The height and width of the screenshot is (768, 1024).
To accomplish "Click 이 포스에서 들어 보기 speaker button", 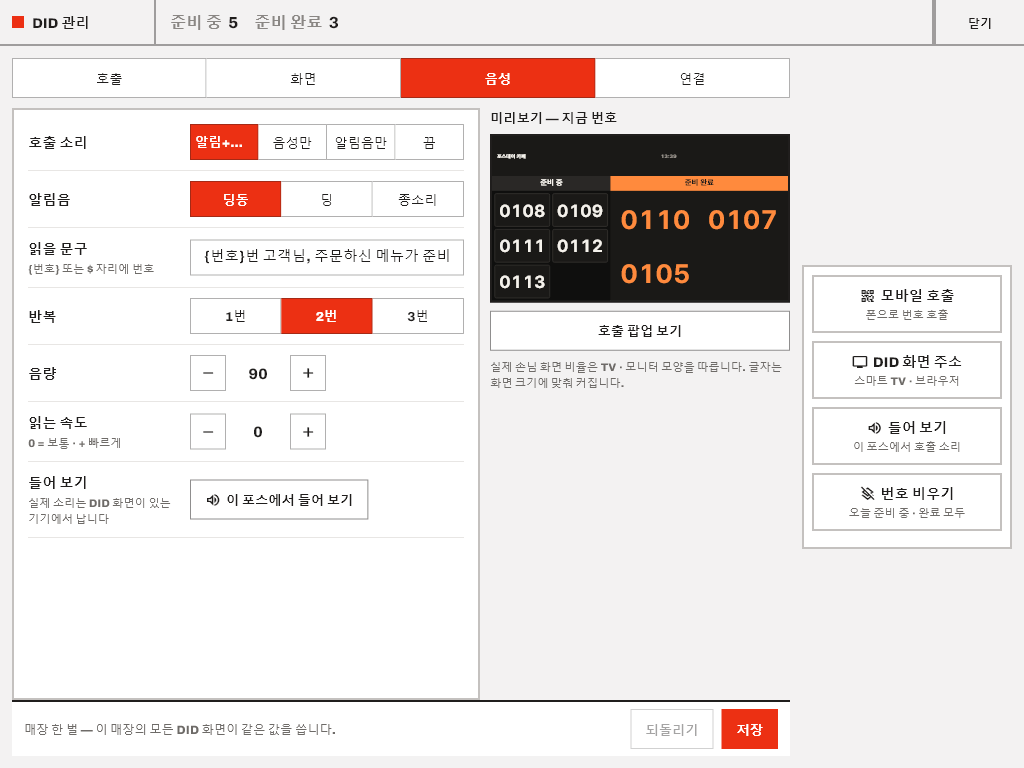I will tap(279, 500).
